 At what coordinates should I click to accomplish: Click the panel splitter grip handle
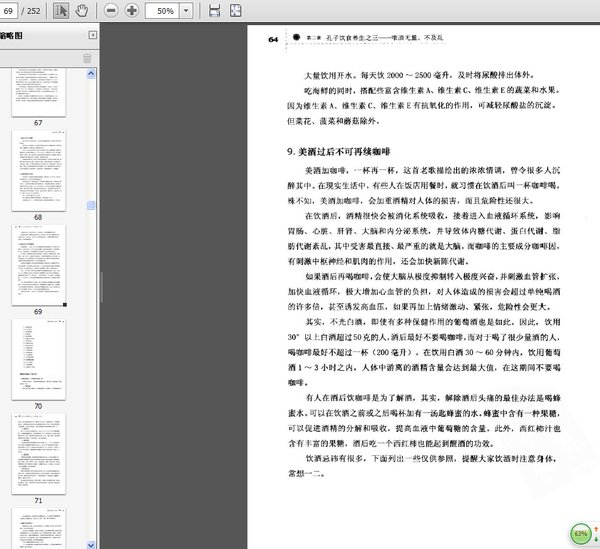[x=101, y=287]
